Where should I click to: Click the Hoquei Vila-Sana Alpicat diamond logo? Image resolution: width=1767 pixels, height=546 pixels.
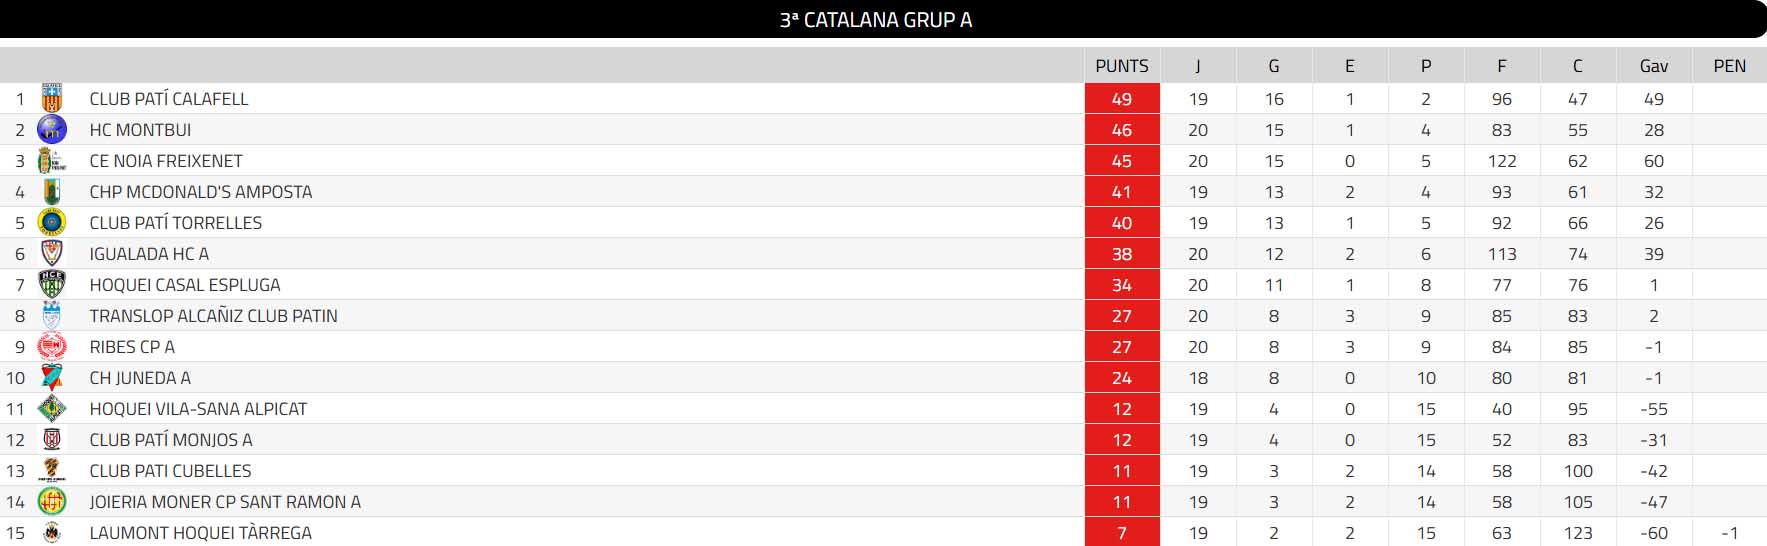point(51,409)
